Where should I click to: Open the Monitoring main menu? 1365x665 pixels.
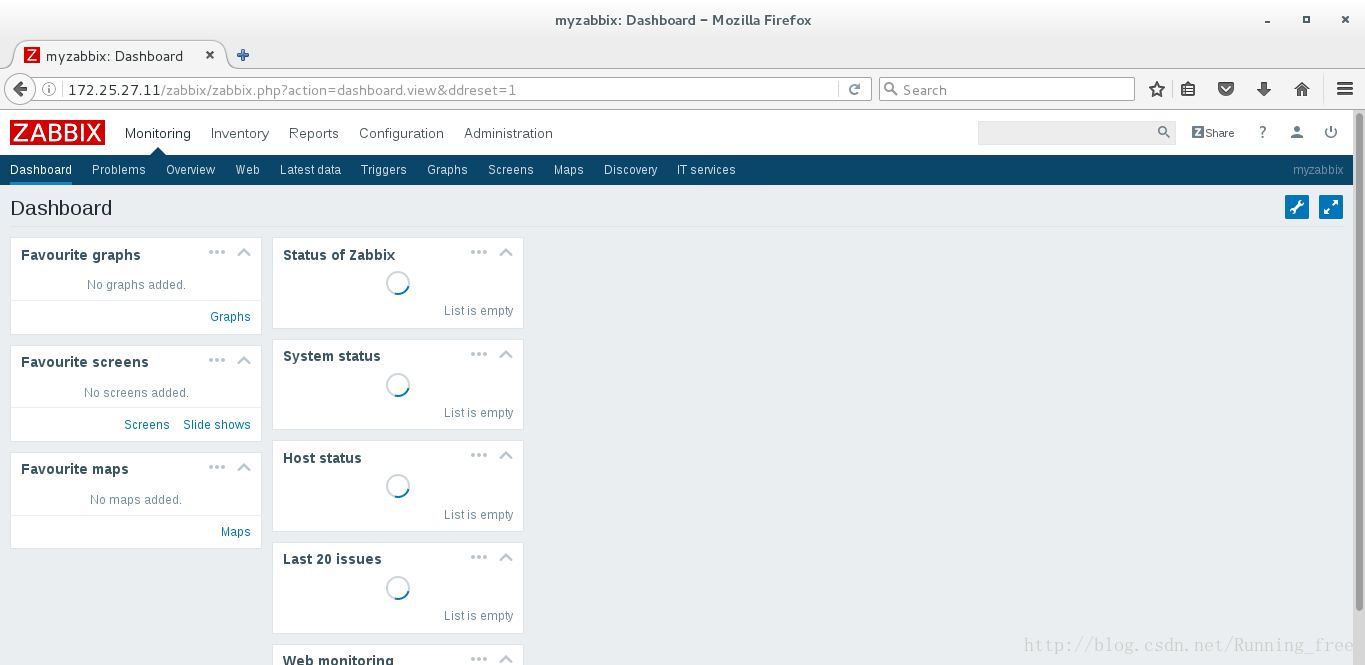pos(157,133)
